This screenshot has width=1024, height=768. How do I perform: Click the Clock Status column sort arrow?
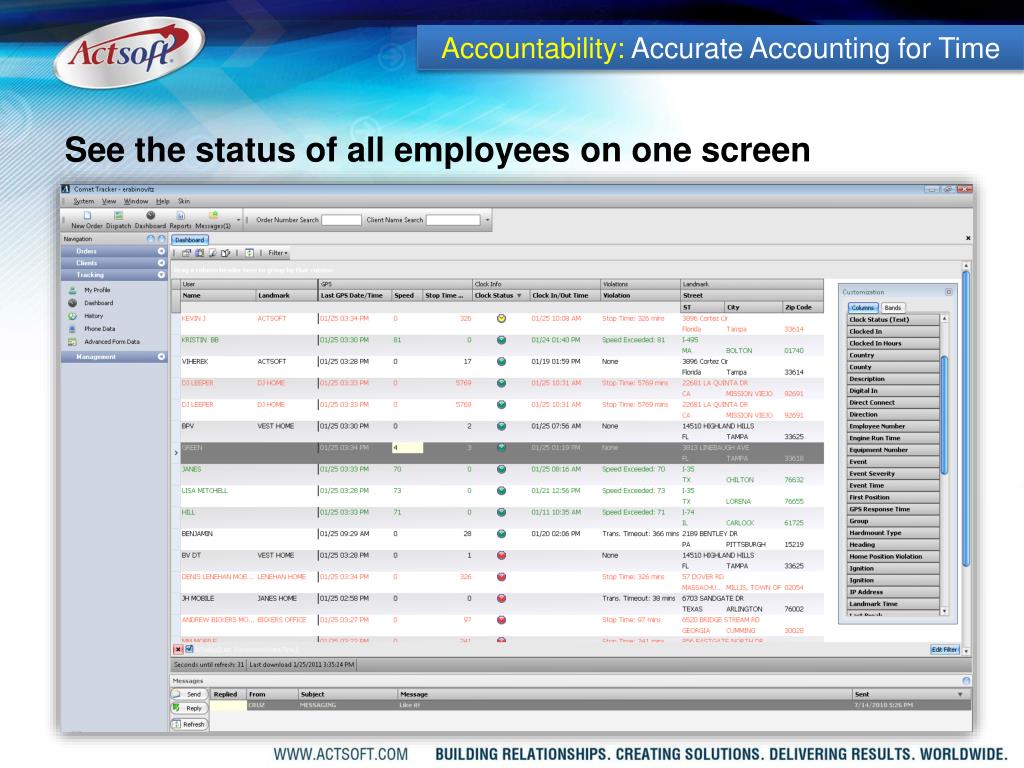pos(519,296)
